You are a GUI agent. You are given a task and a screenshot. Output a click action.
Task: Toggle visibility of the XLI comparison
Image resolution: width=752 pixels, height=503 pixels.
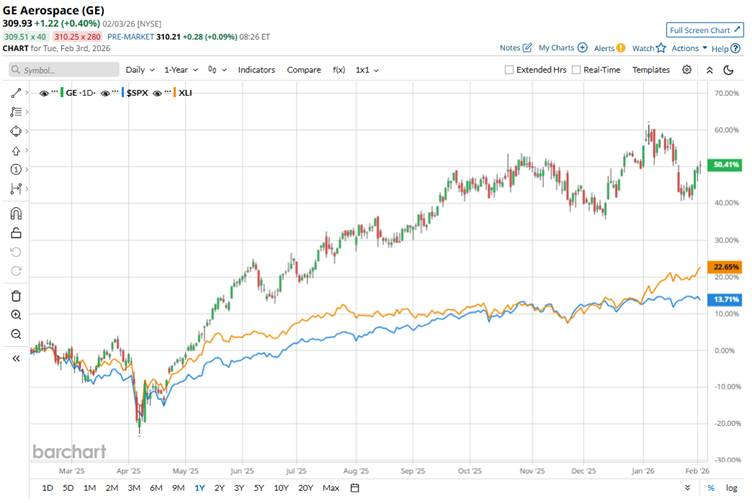tap(159, 92)
